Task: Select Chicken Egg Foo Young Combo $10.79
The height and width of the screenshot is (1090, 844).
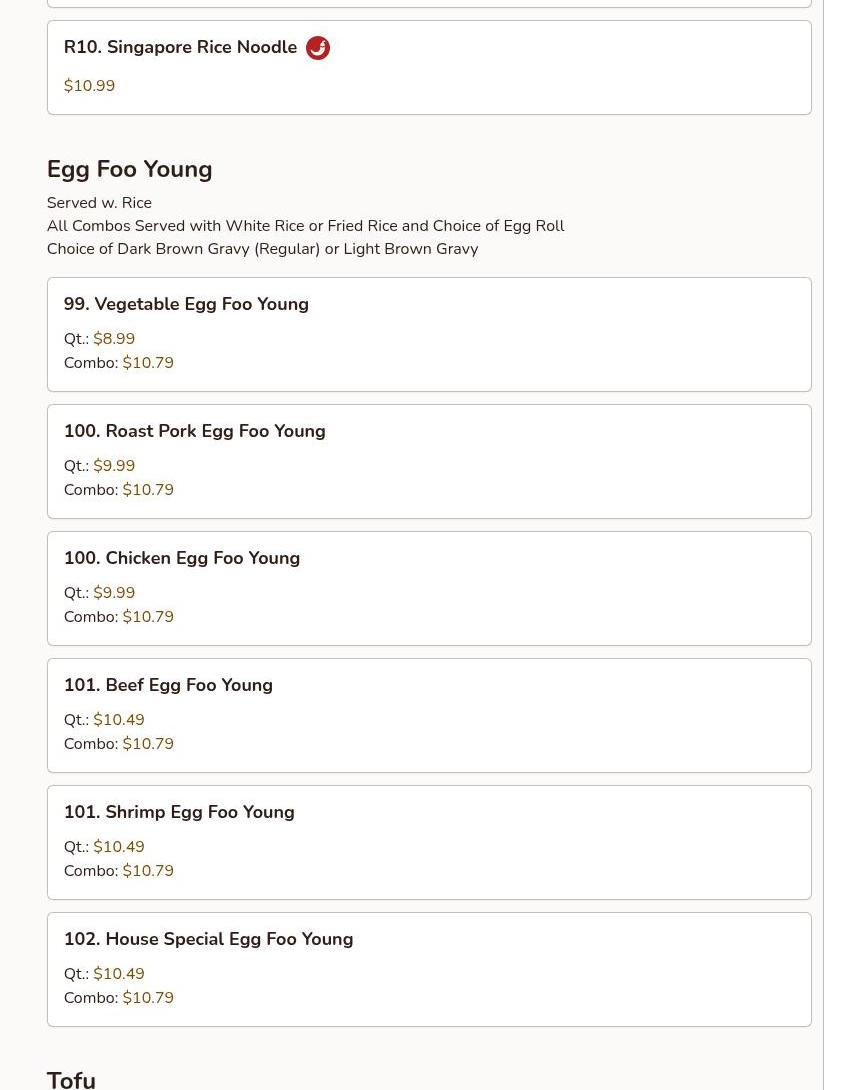Action: (148, 617)
